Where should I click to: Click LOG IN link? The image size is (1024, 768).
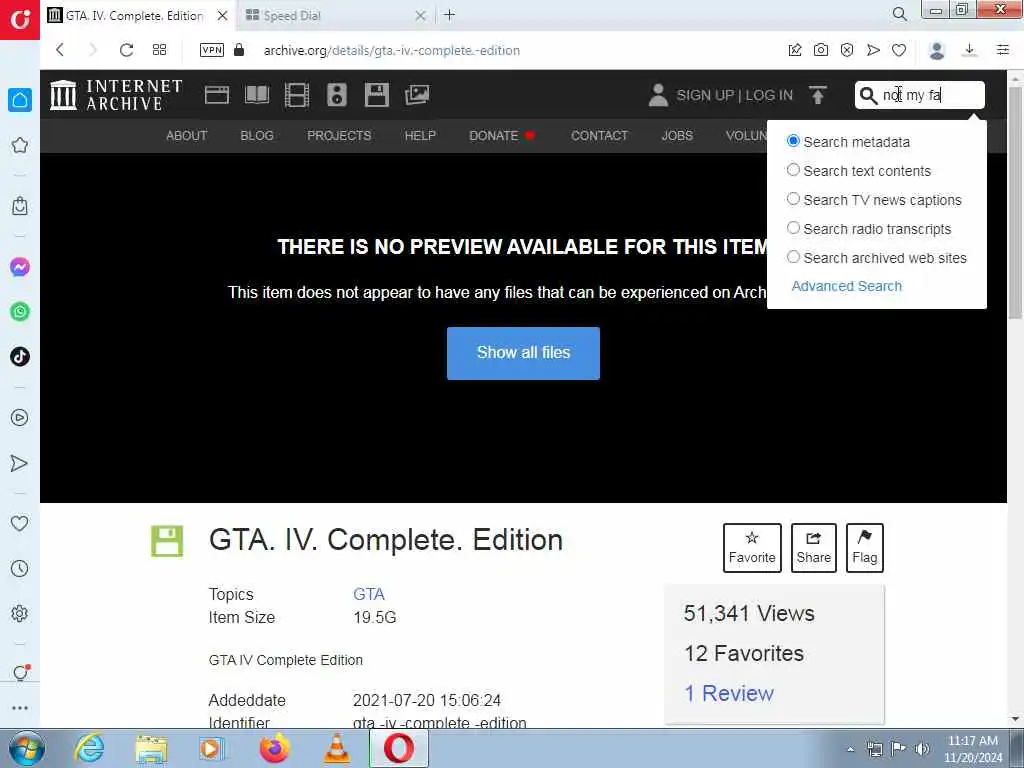(769, 95)
